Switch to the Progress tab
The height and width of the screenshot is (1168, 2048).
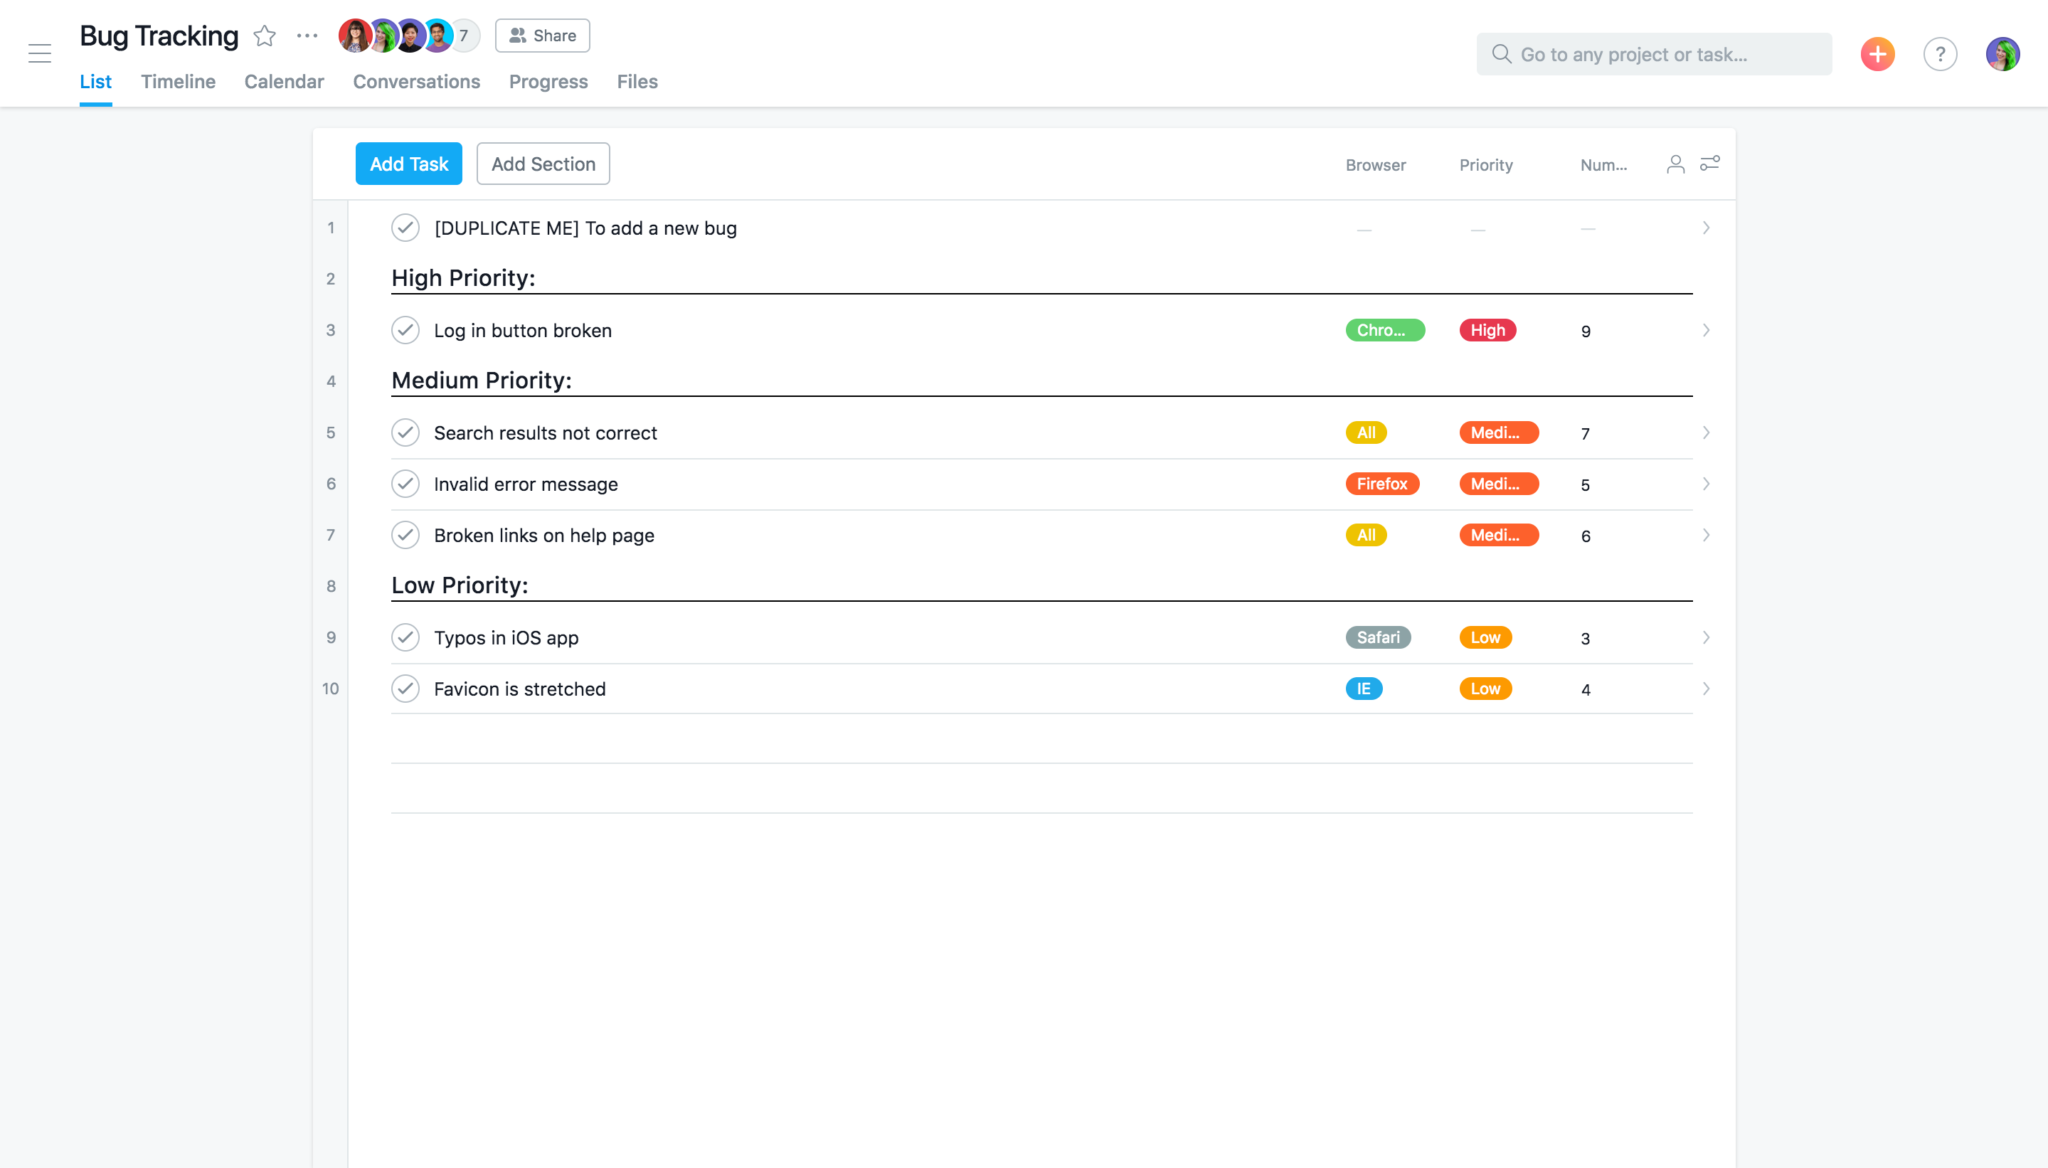pyautogui.click(x=547, y=80)
